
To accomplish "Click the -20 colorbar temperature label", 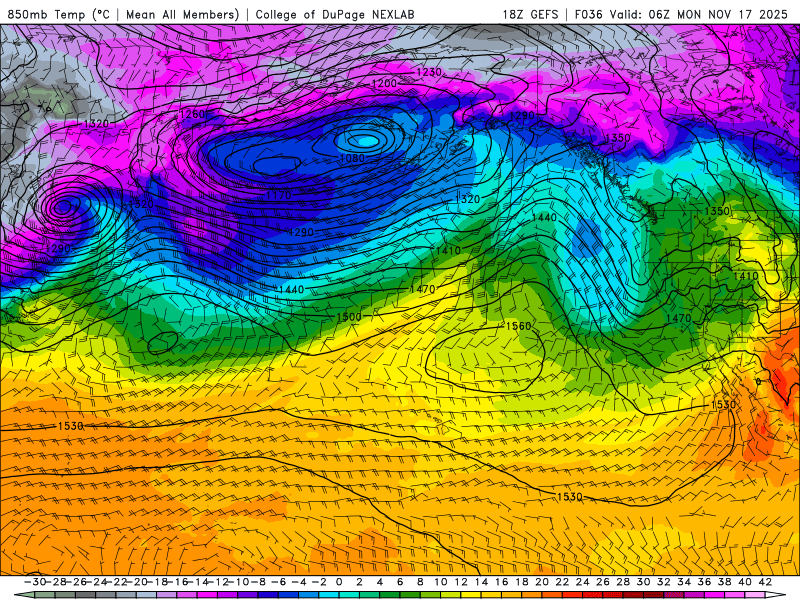I will tap(137, 582).
